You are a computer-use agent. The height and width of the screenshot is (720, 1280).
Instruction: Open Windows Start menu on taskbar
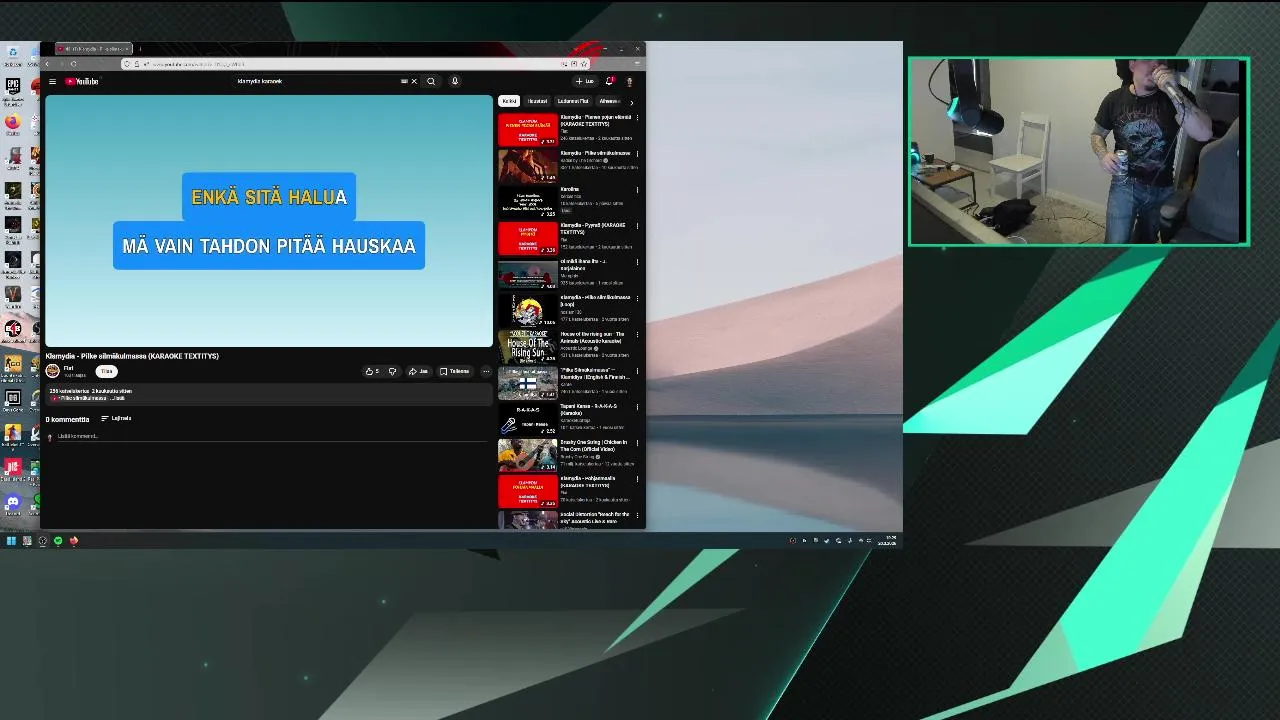[x=11, y=541]
